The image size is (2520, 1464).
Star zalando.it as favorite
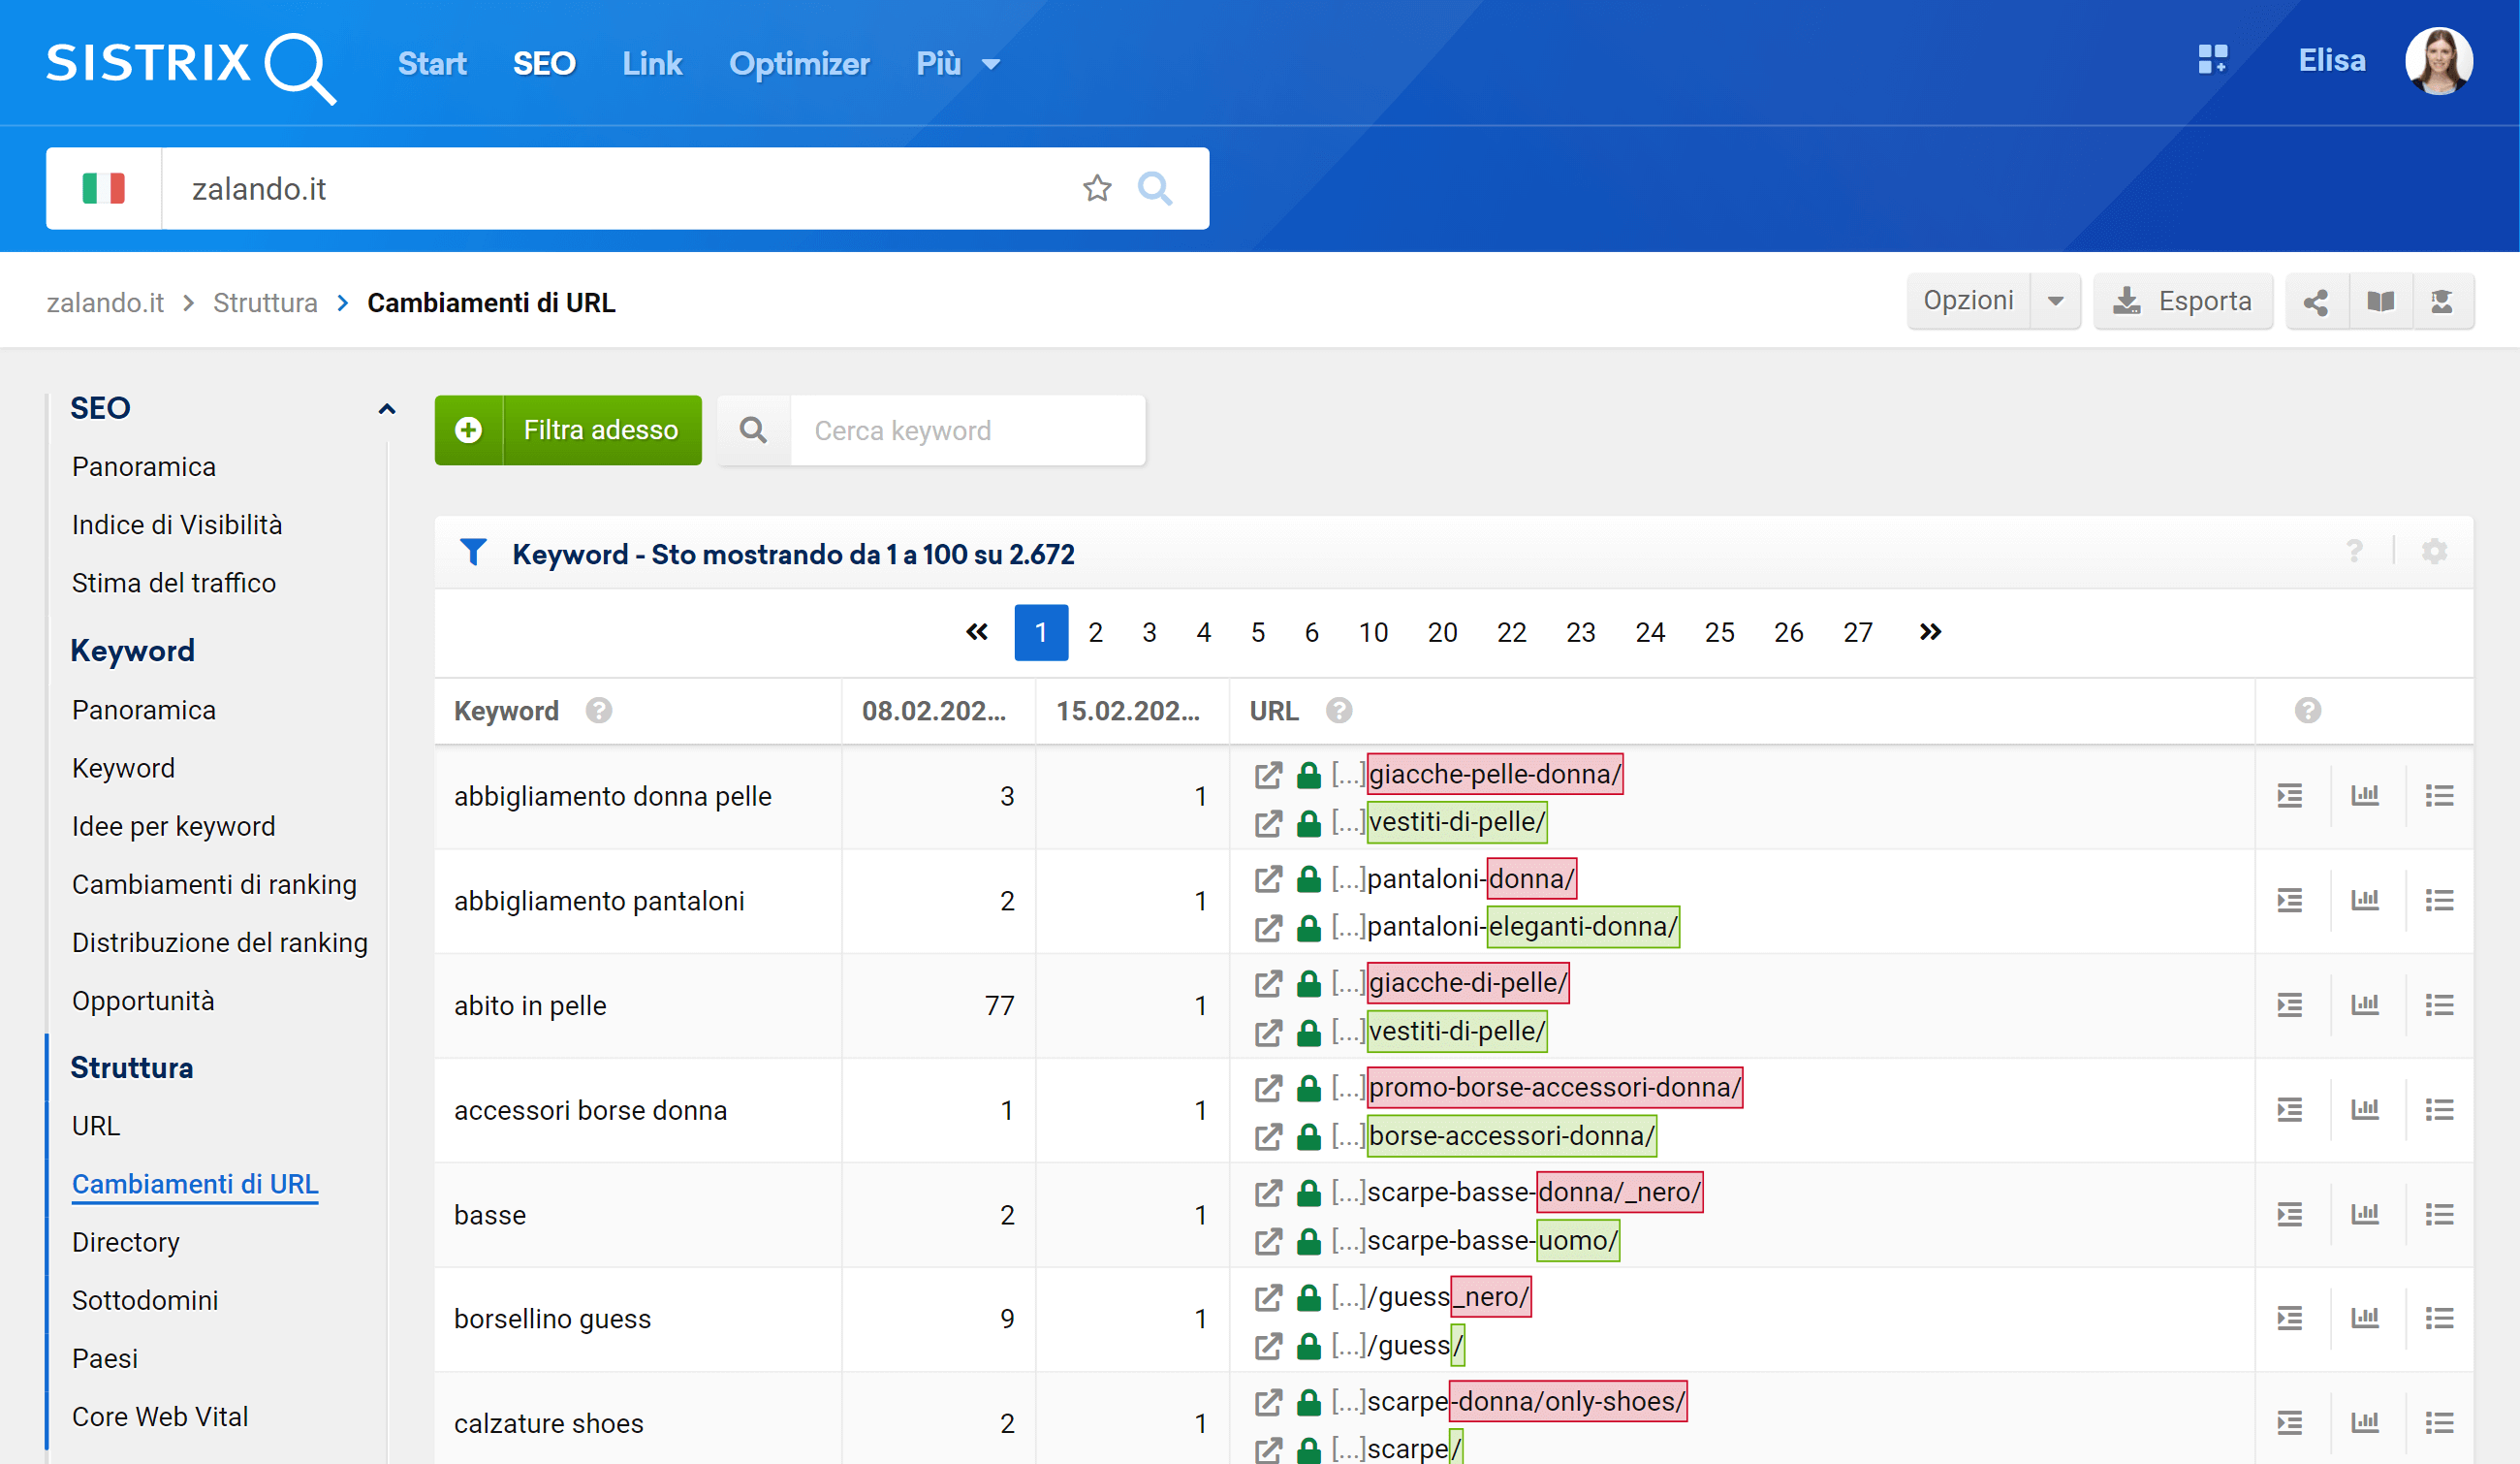click(1097, 188)
